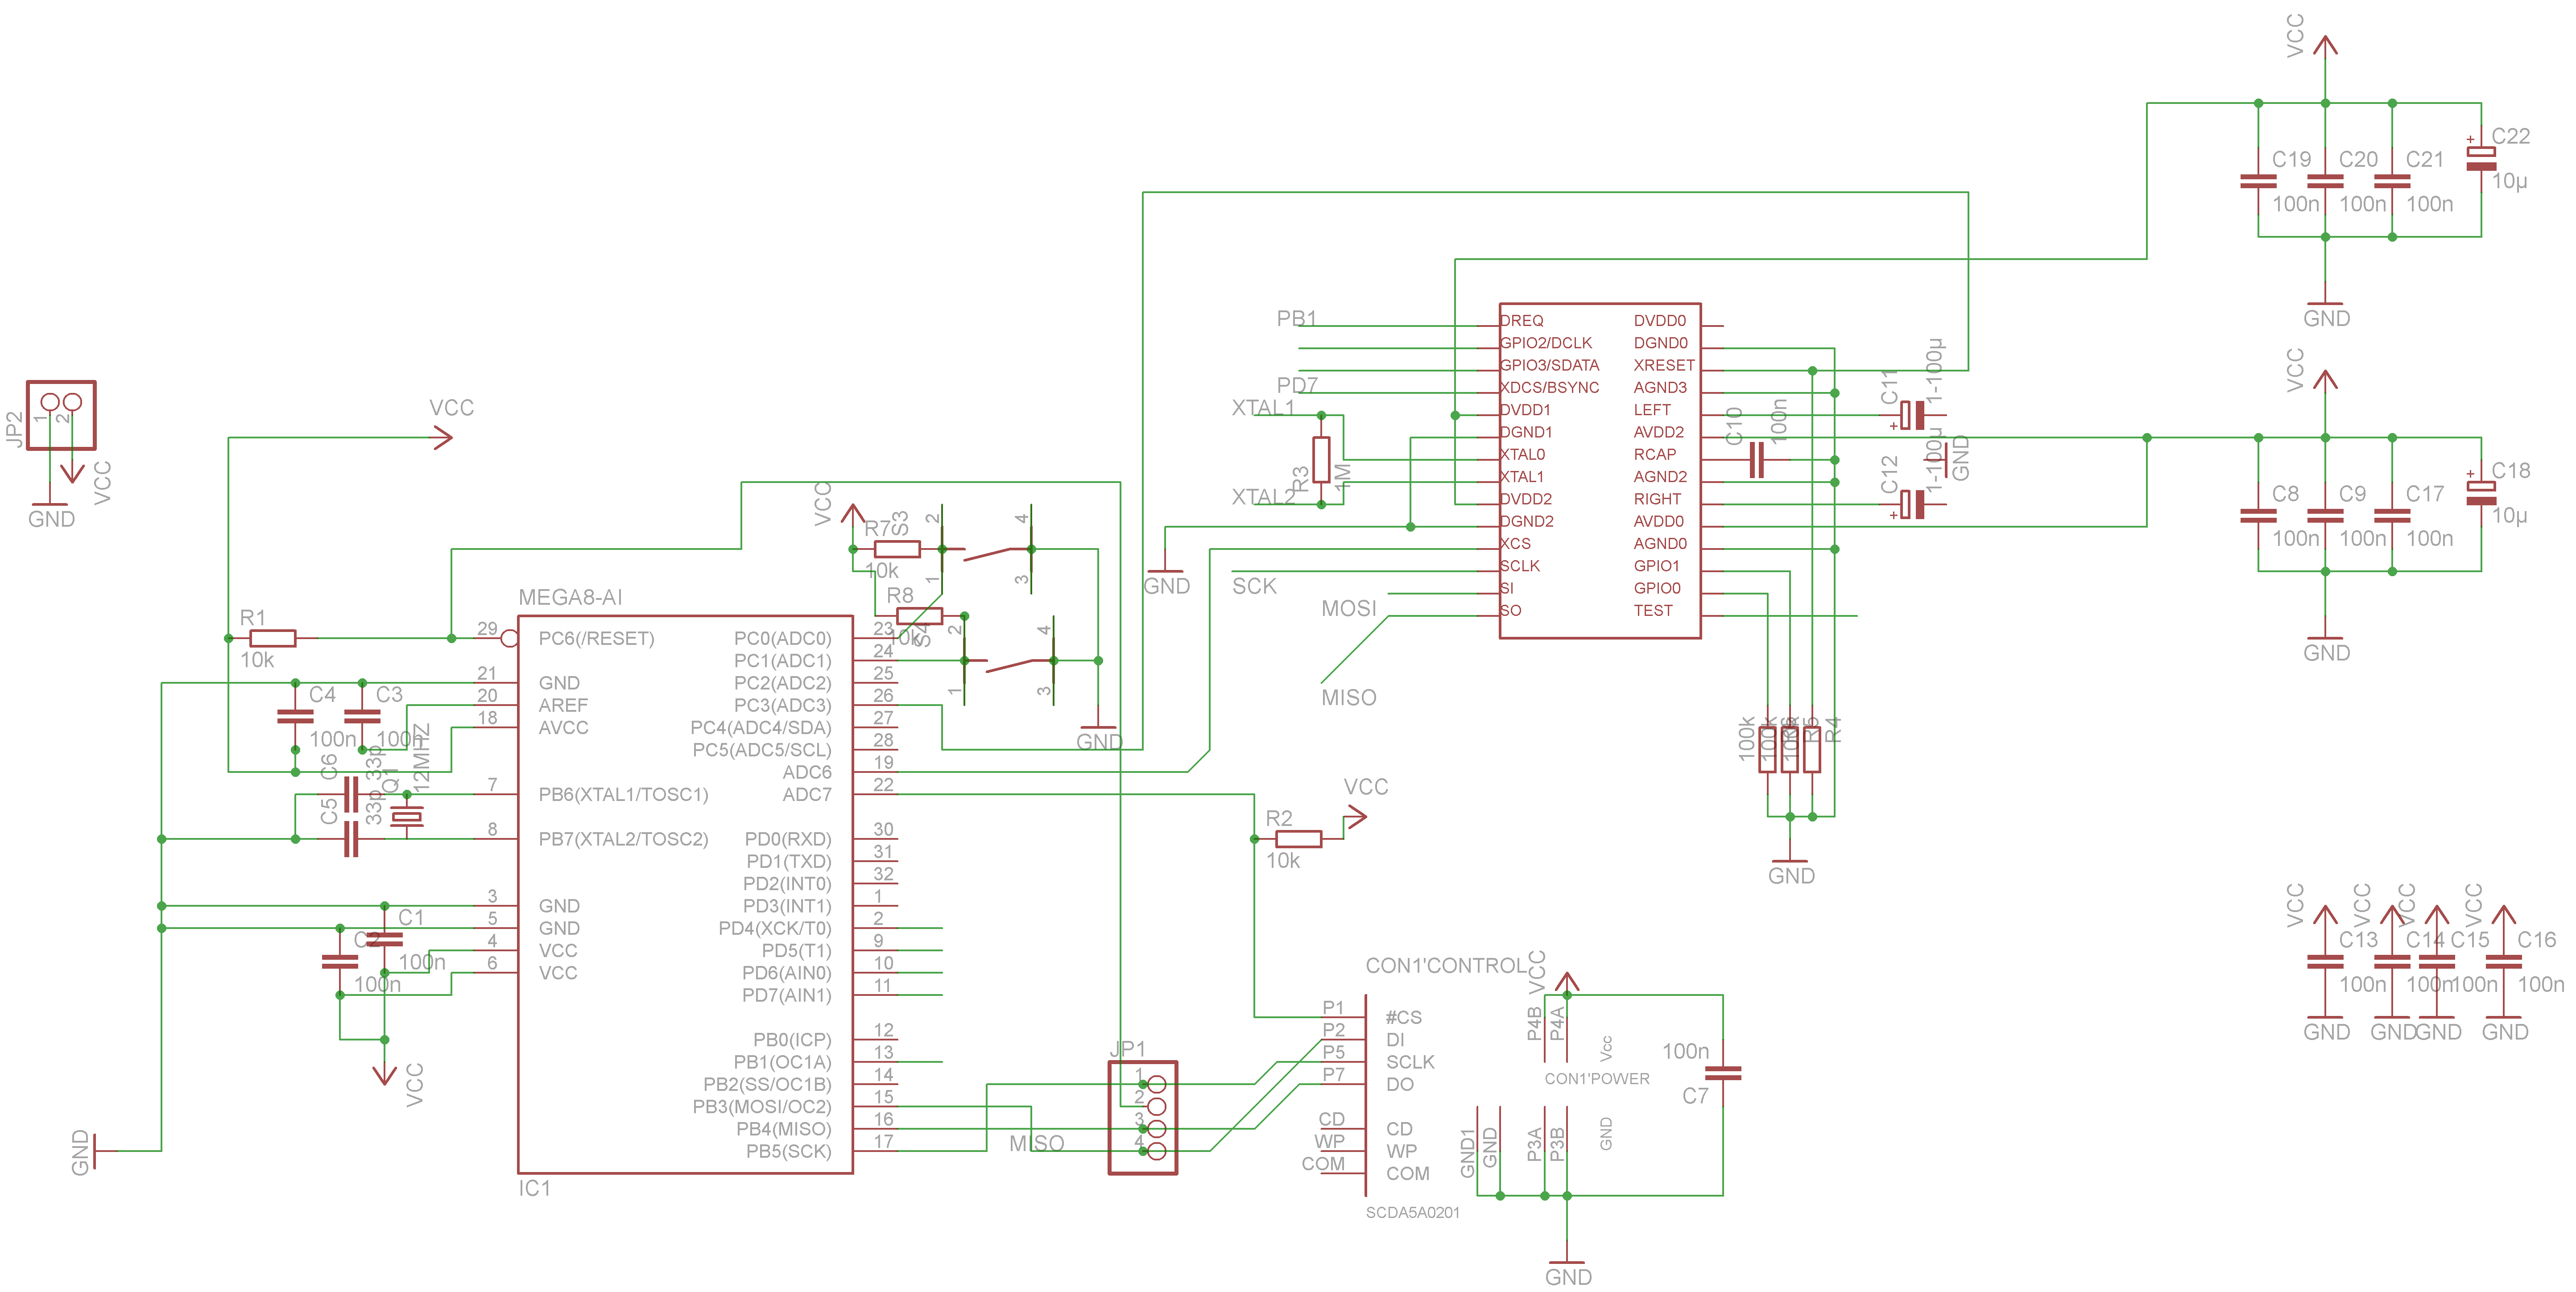Select the AVDD2 pin label

pos(1659,432)
